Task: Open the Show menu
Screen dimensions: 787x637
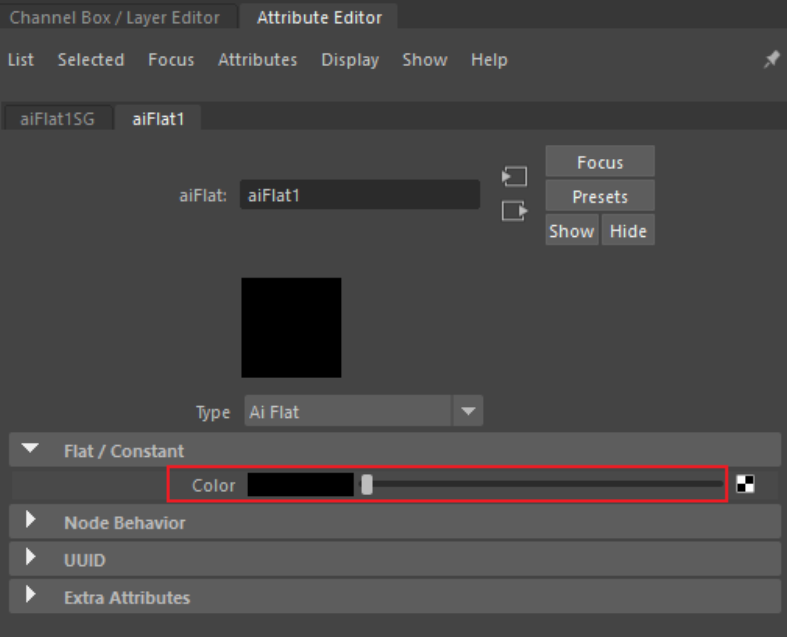Action: click(x=425, y=60)
